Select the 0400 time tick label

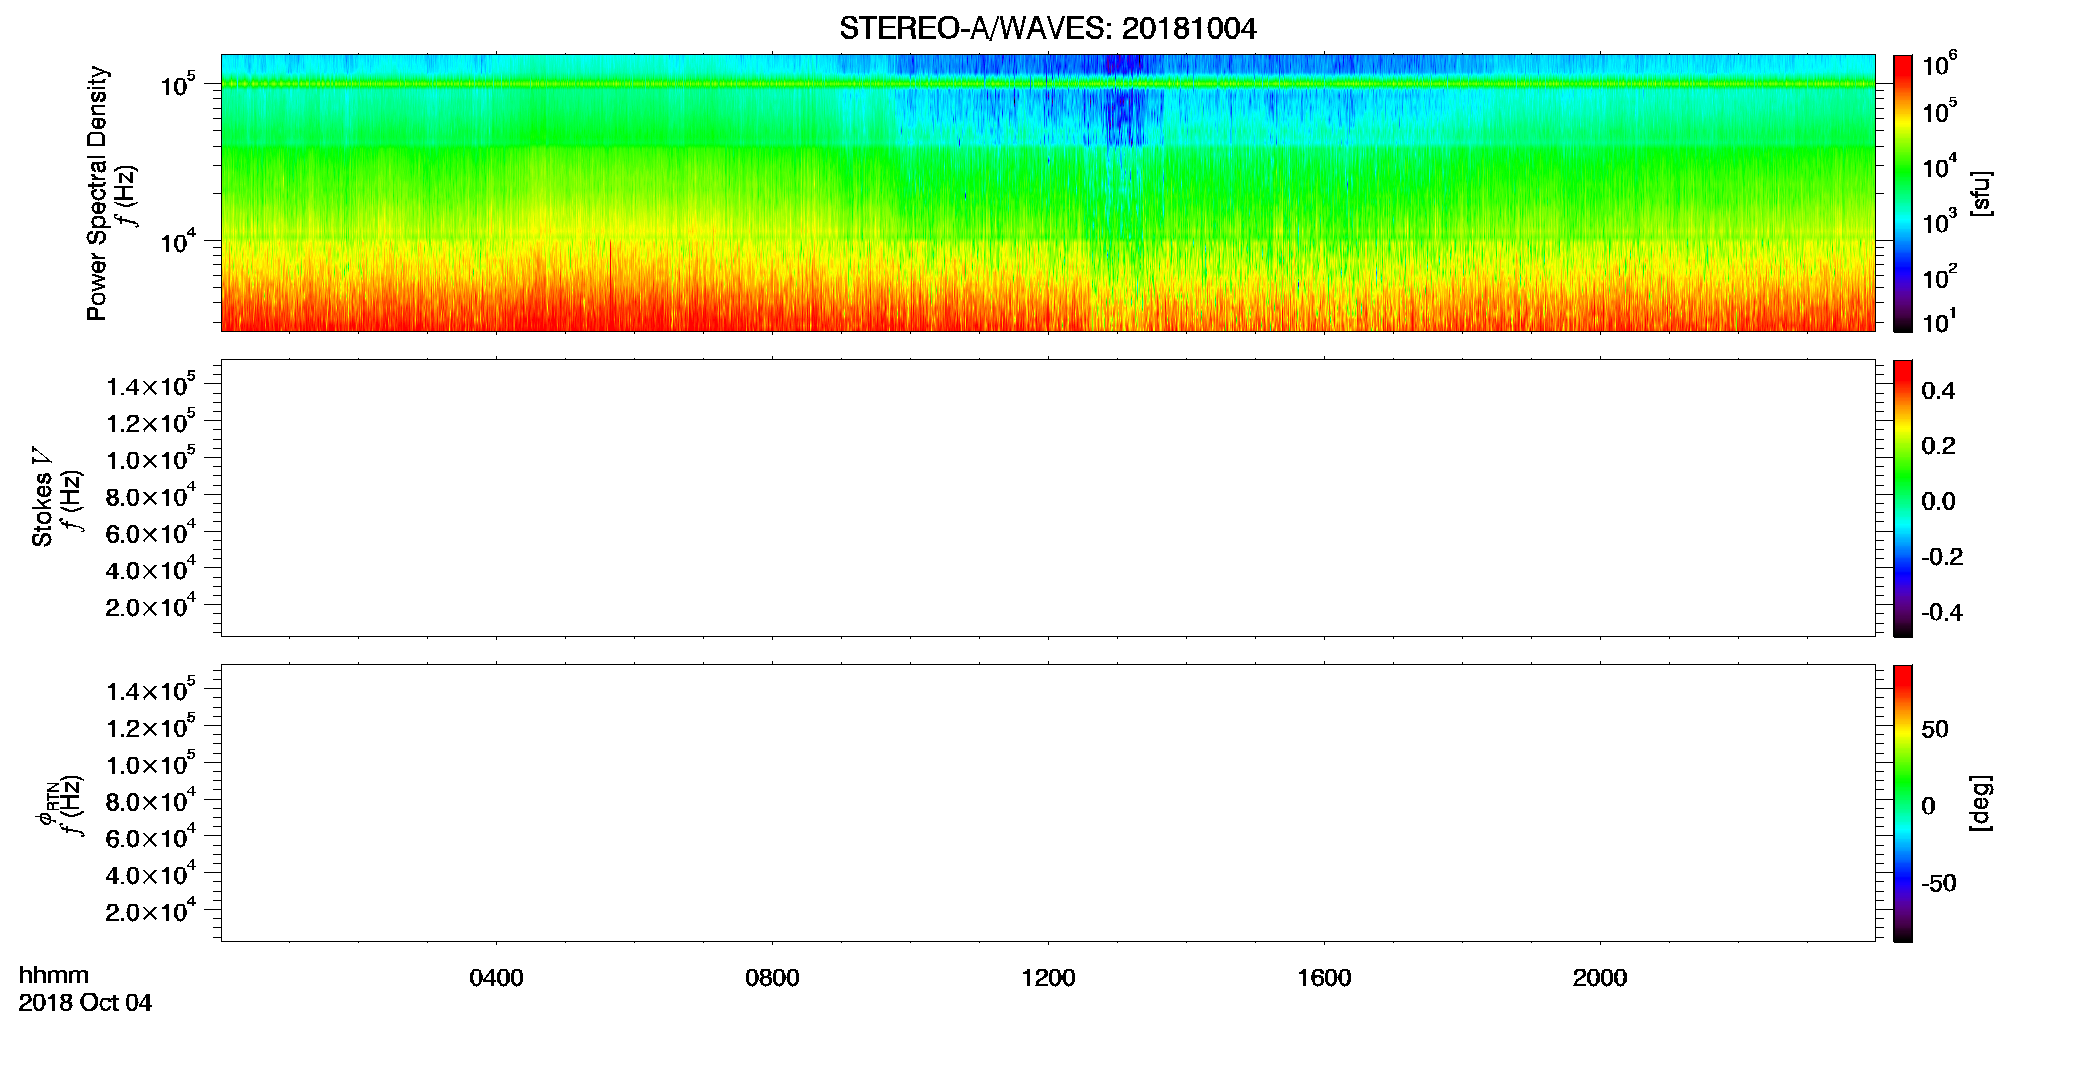tap(496, 978)
